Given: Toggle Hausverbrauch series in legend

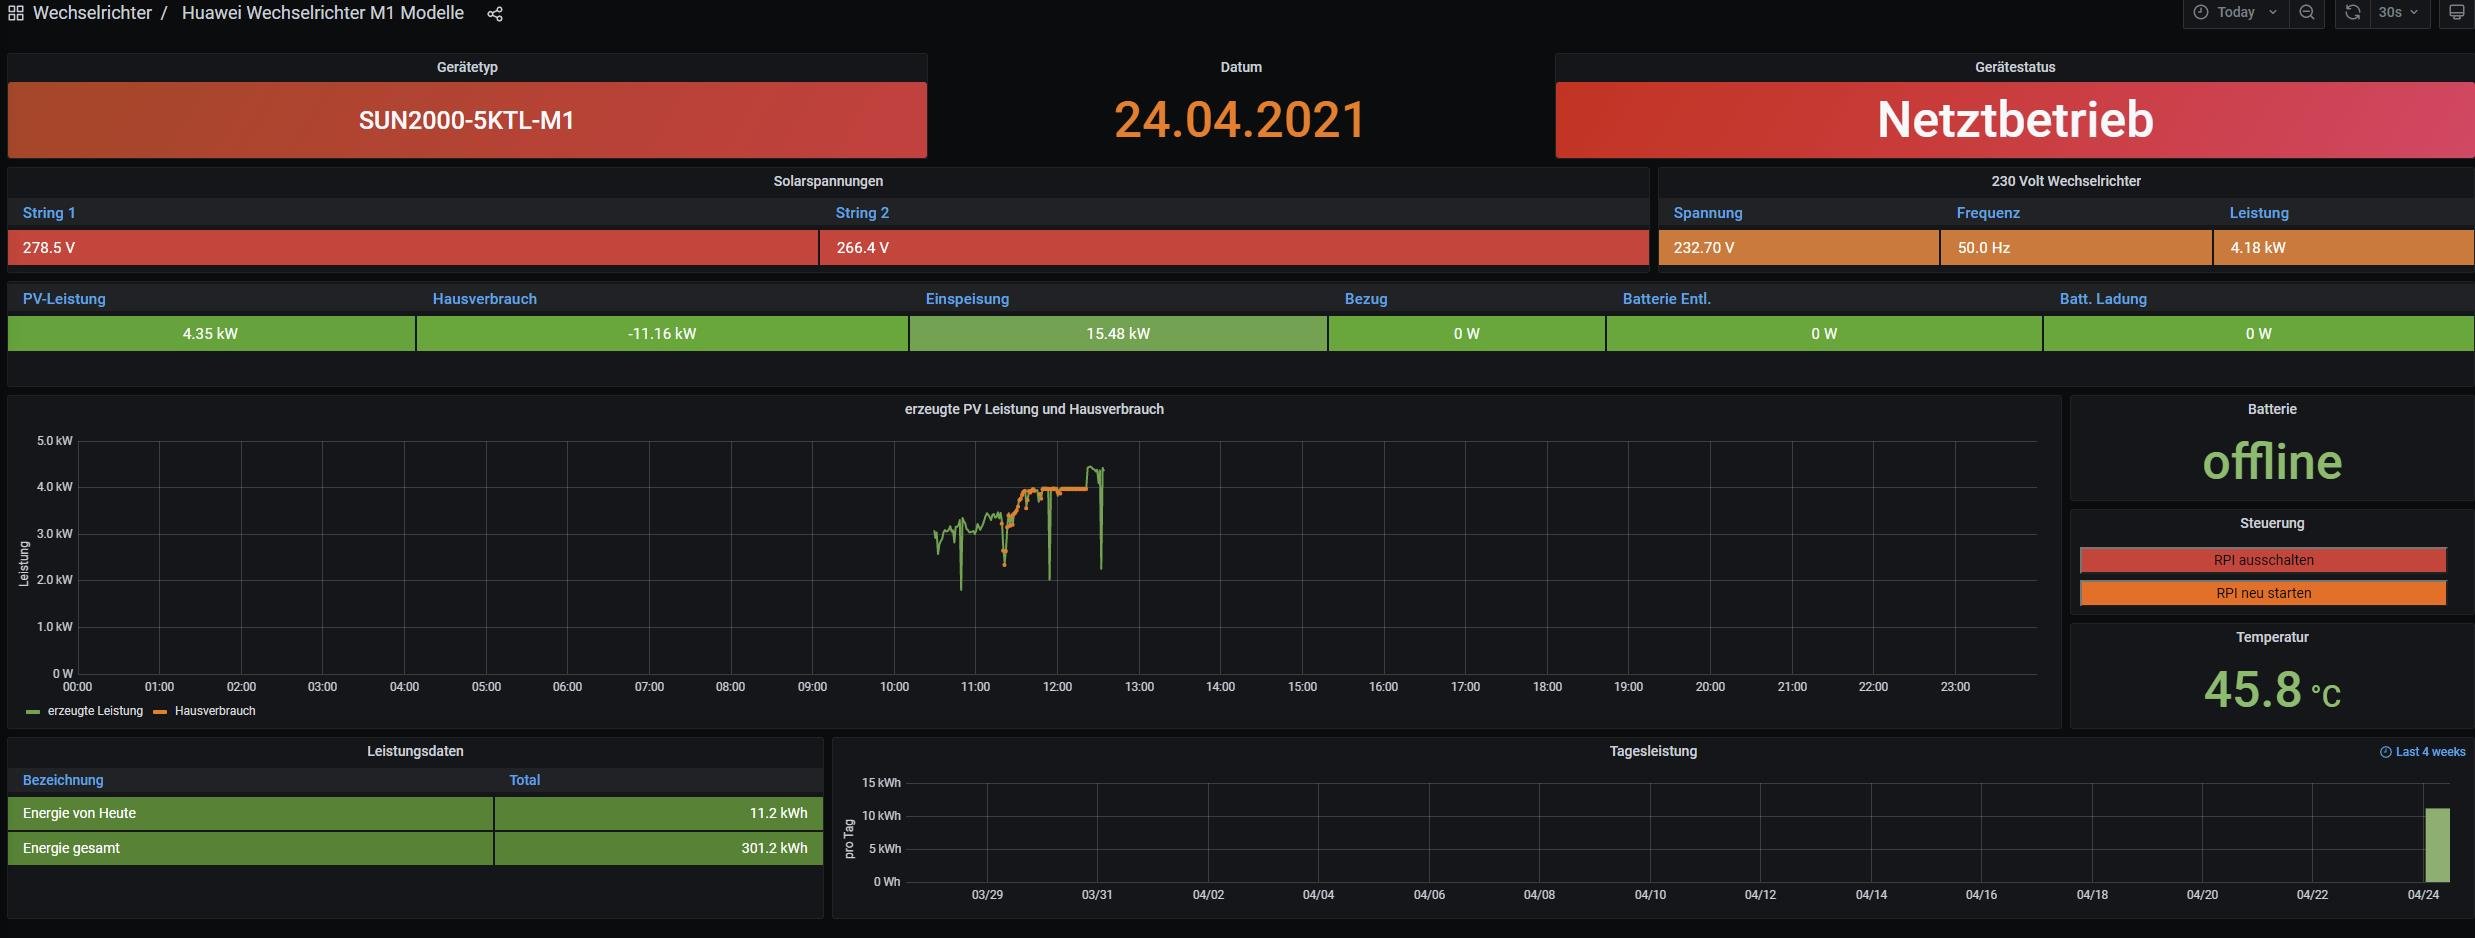Looking at the screenshot, I should [215, 711].
